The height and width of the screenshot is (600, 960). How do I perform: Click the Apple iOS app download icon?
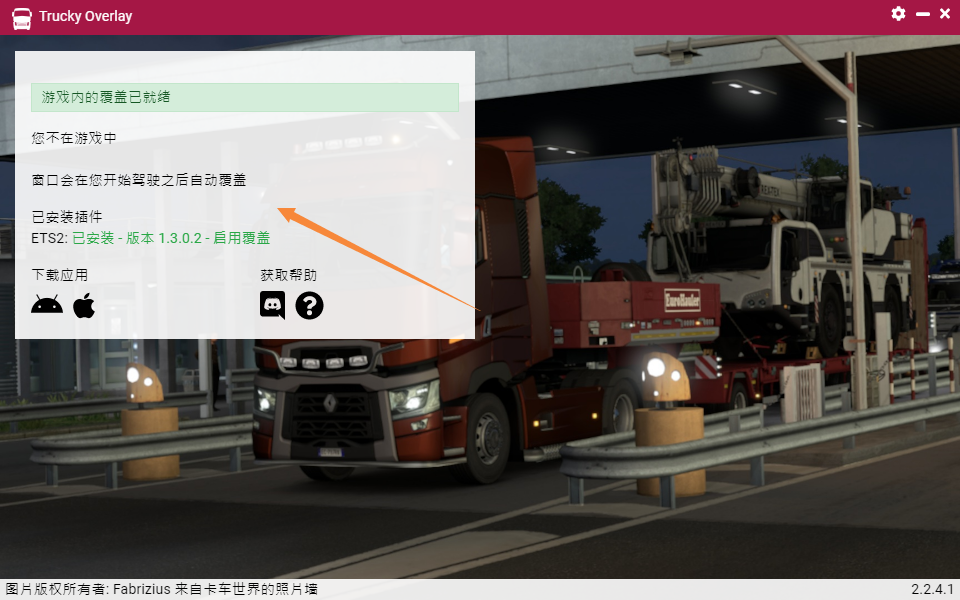pyautogui.click(x=84, y=305)
